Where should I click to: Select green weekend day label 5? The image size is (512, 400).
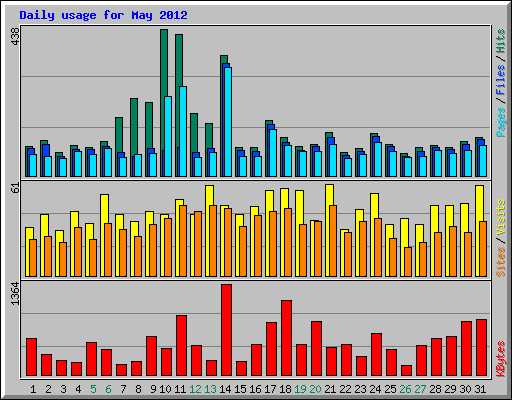tap(93, 389)
